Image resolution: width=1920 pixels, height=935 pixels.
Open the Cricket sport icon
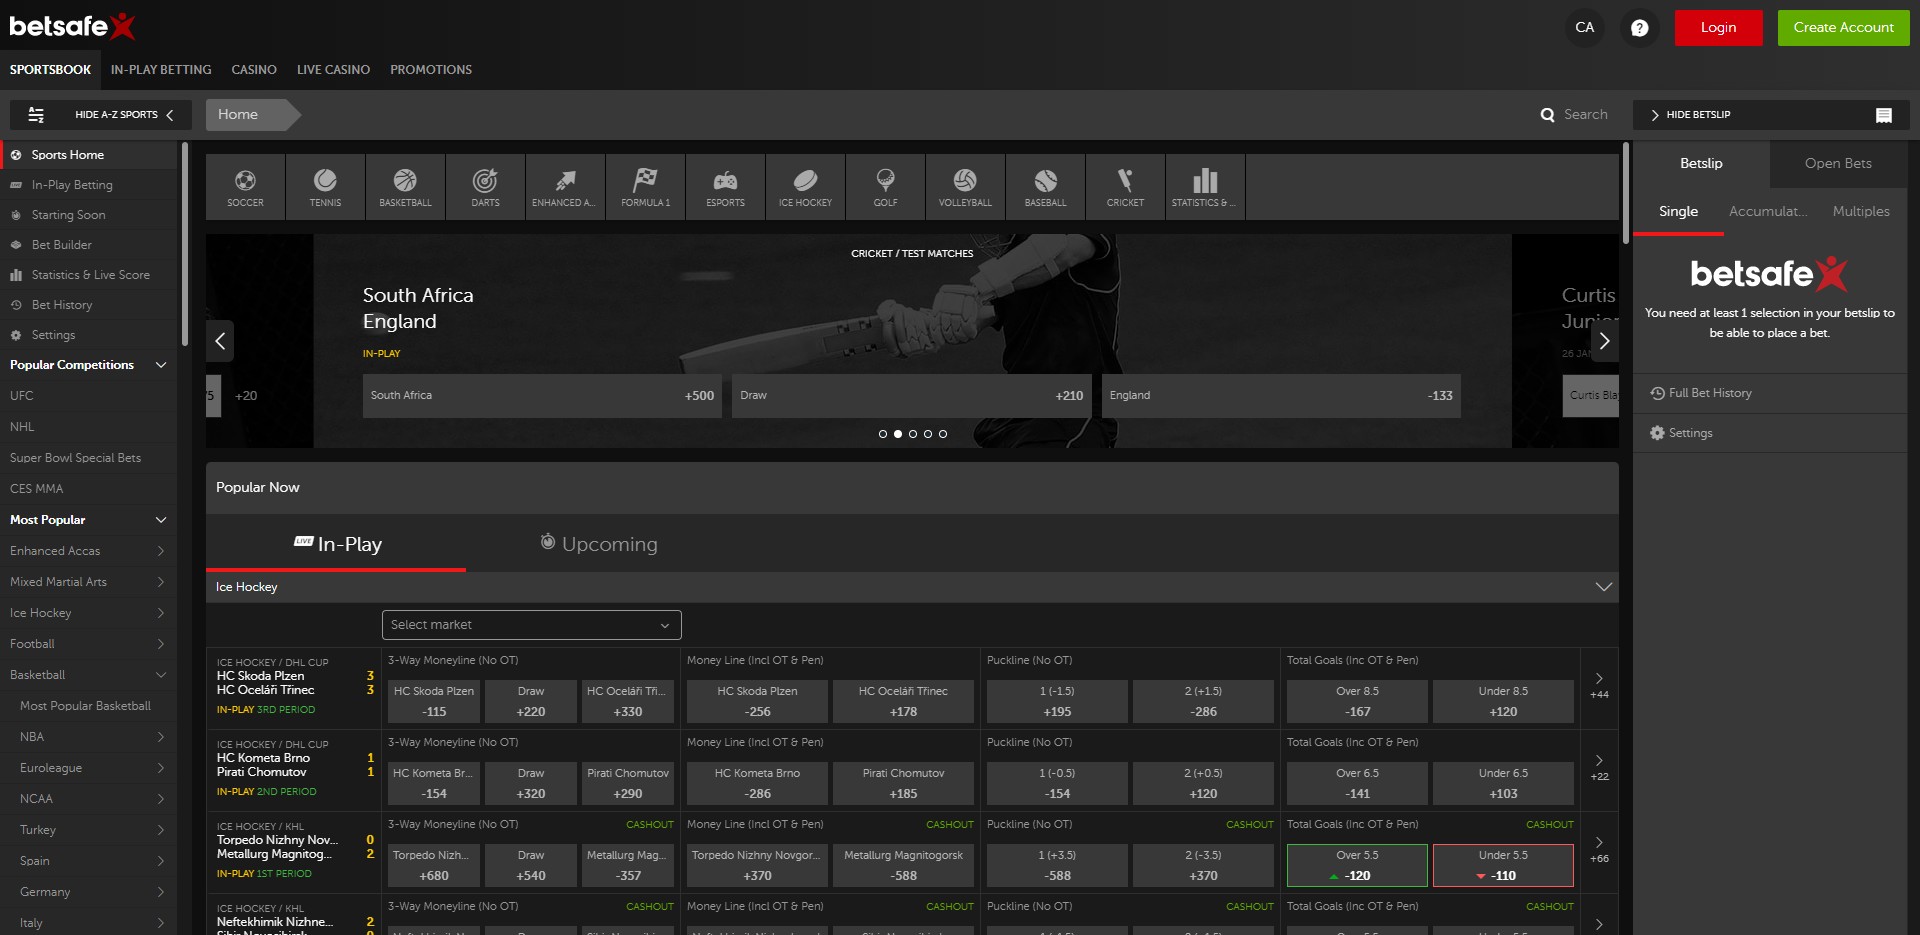pyautogui.click(x=1125, y=187)
